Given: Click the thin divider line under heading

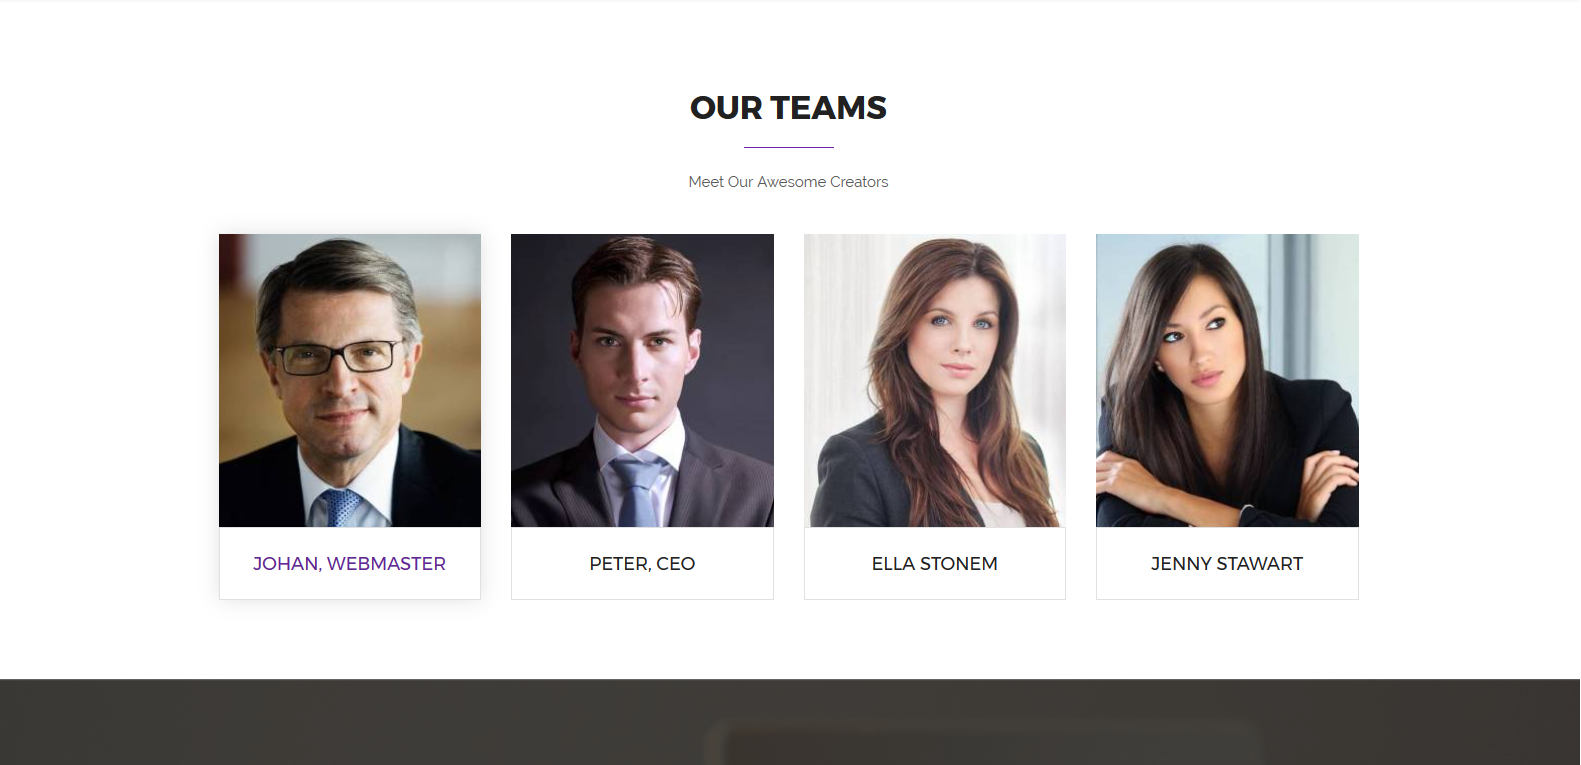Looking at the screenshot, I should 788,147.
